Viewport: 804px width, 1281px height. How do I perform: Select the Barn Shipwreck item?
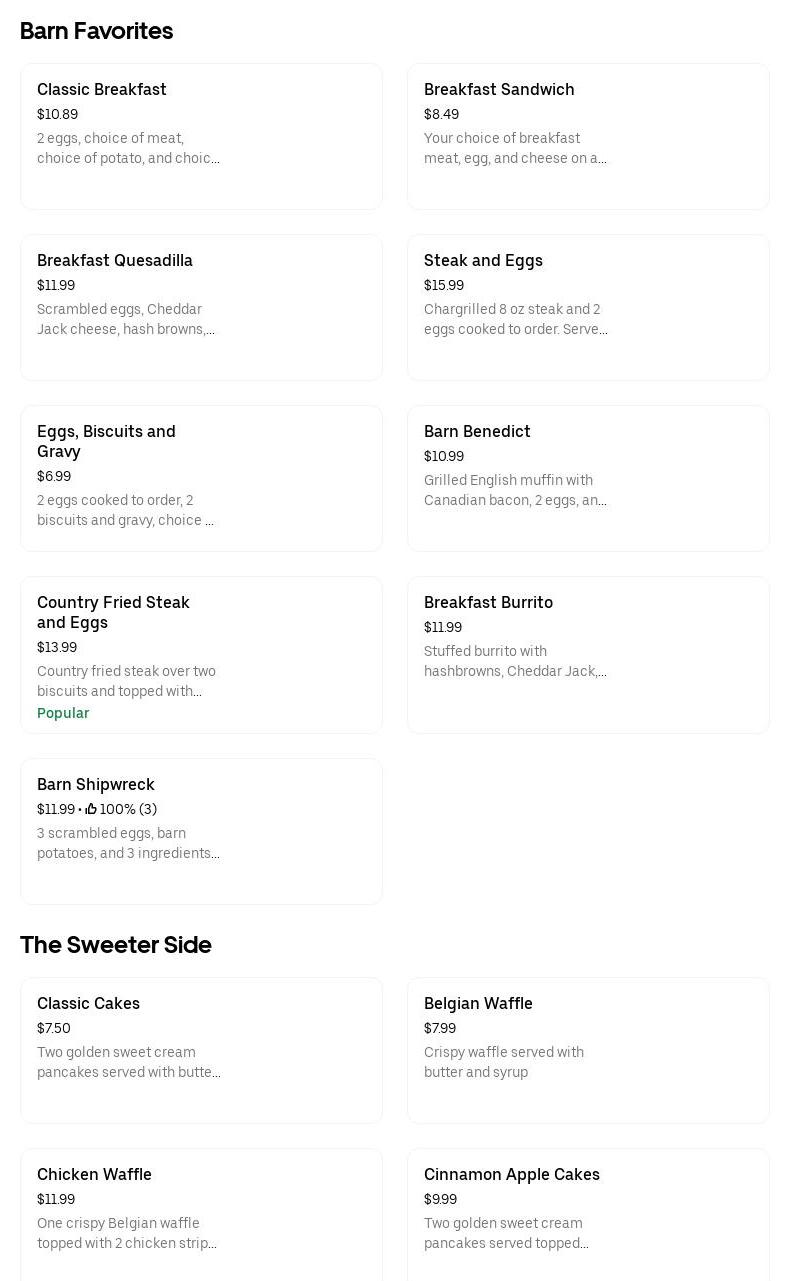click(x=200, y=831)
